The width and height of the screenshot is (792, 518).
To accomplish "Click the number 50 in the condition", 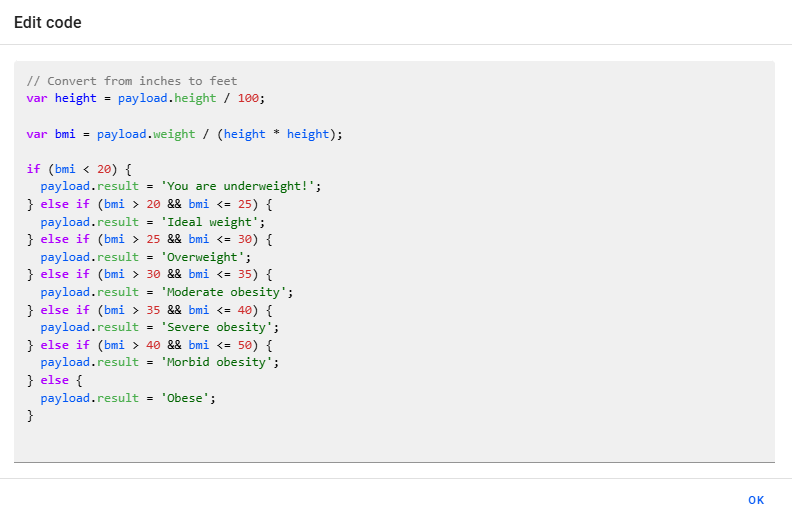I will point(244,345).
